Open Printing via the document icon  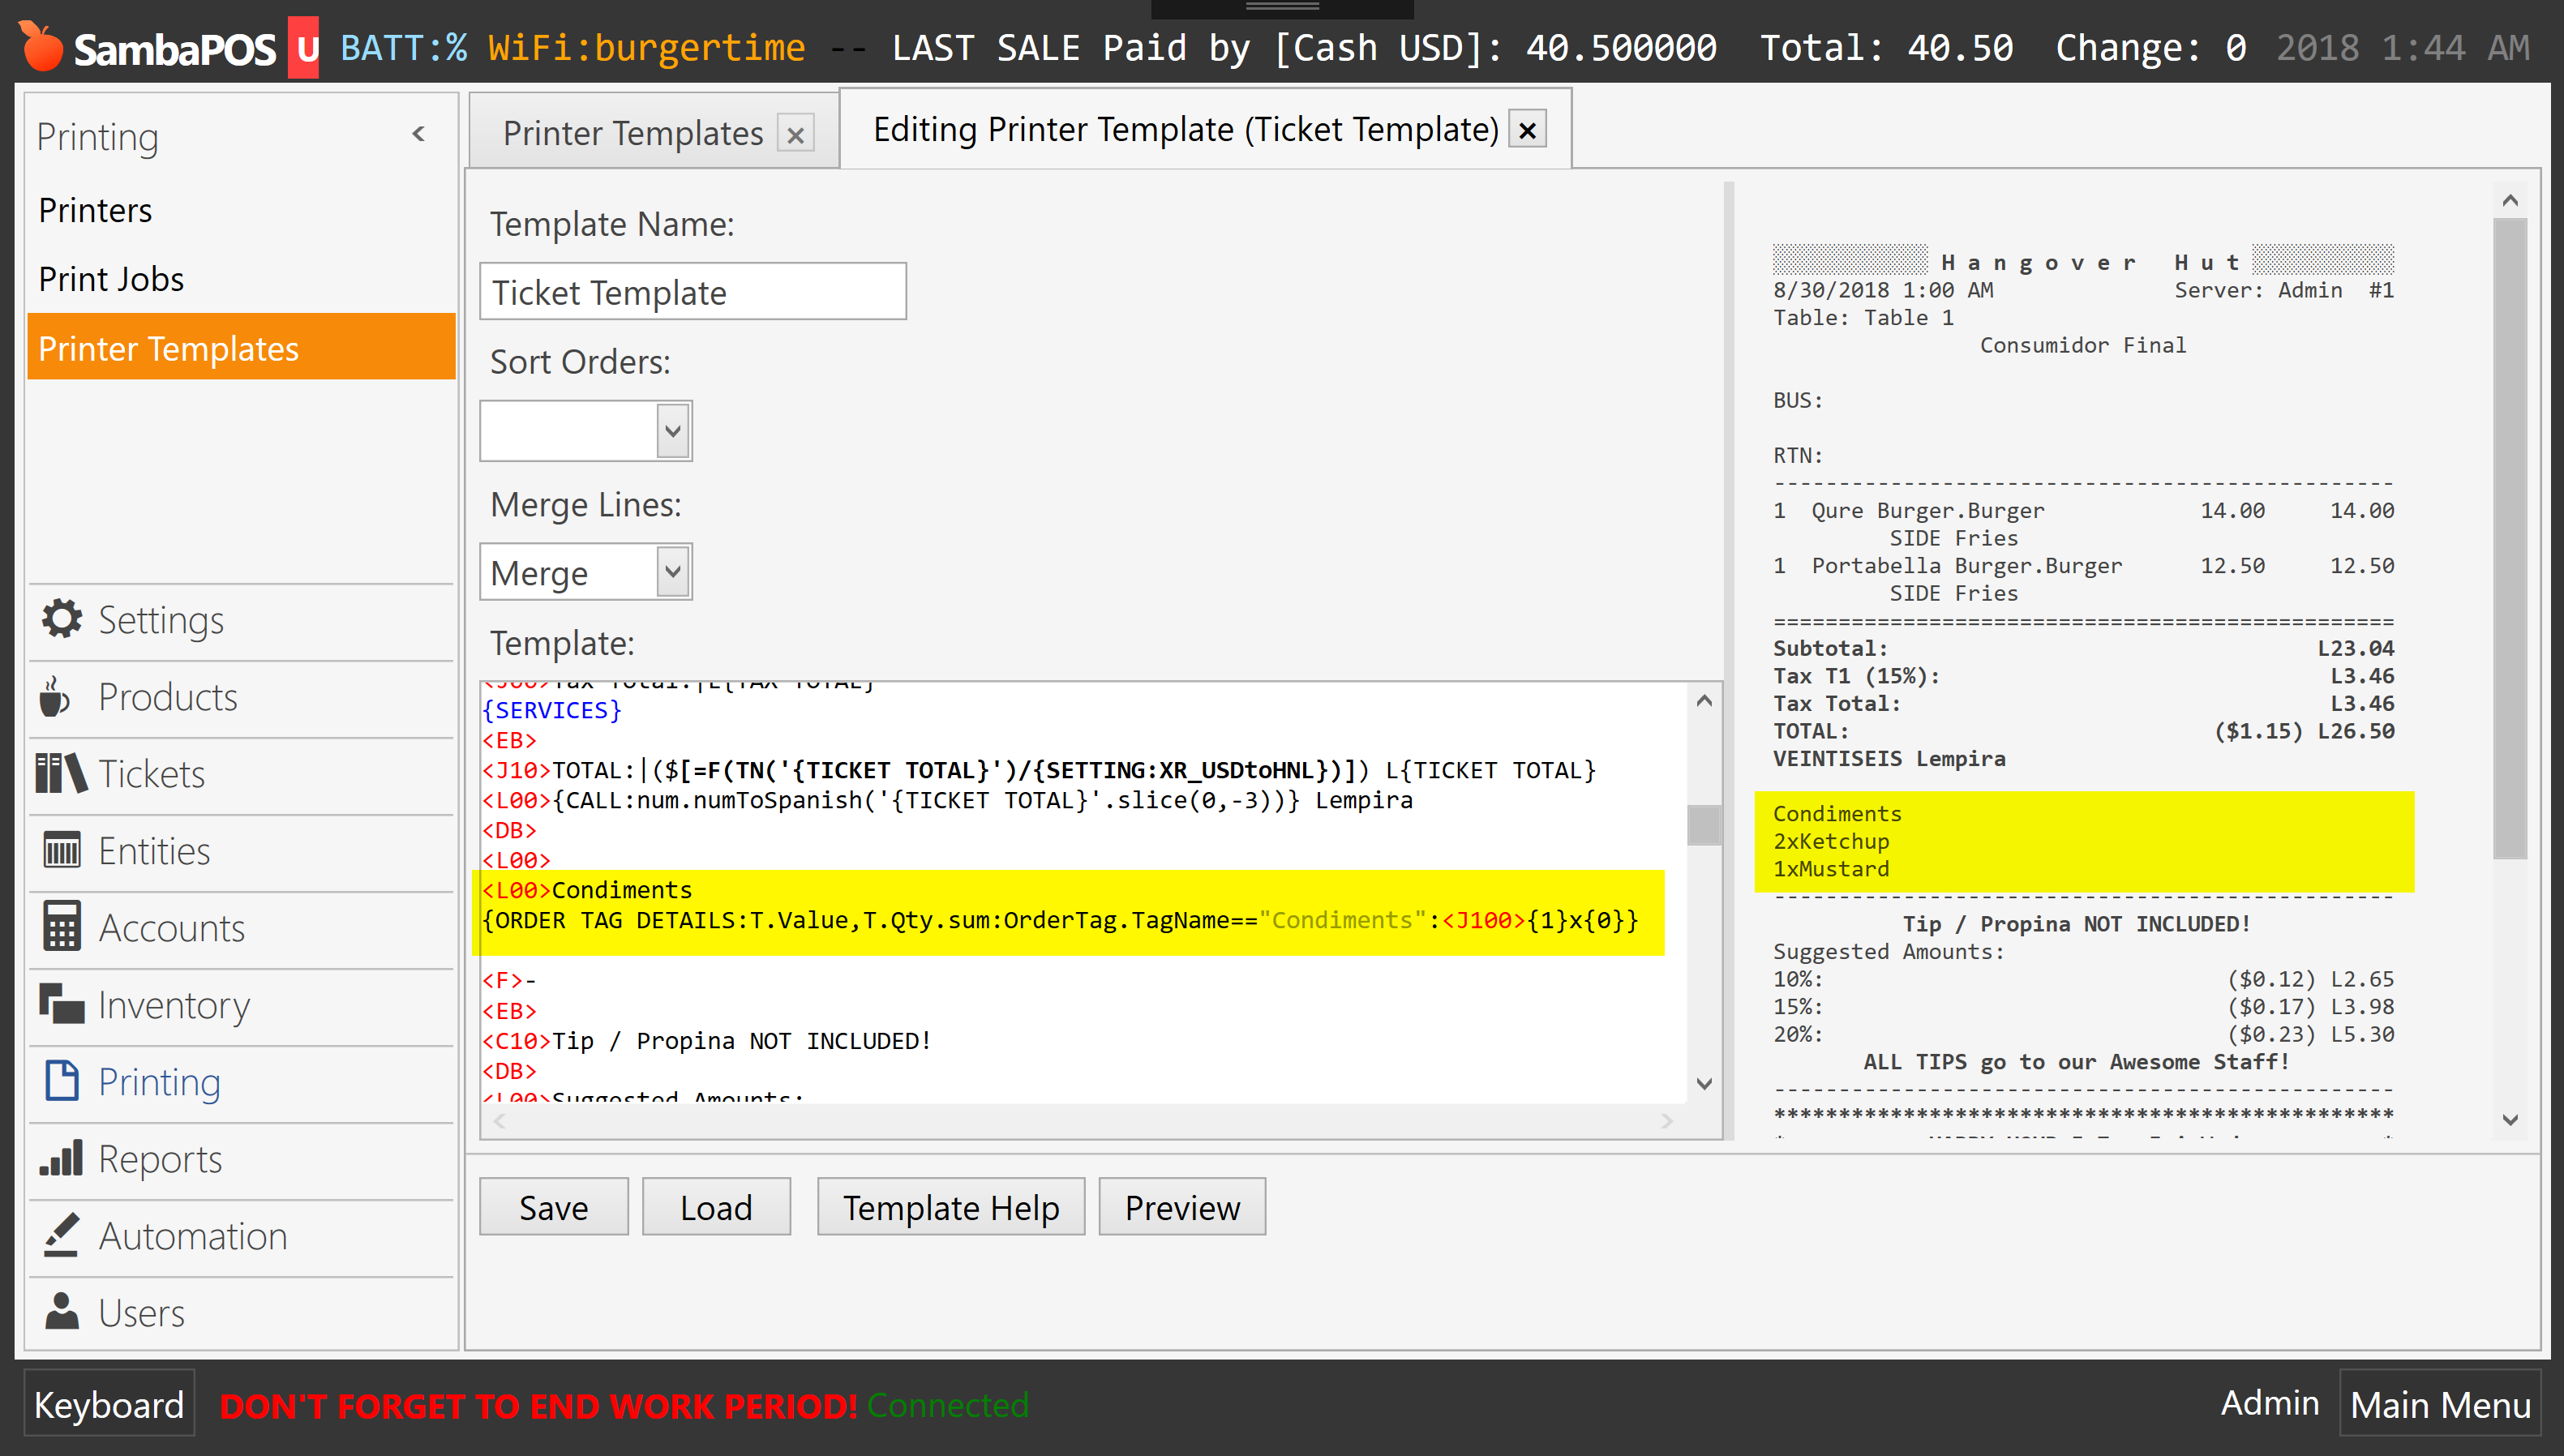click(62, 1081)
